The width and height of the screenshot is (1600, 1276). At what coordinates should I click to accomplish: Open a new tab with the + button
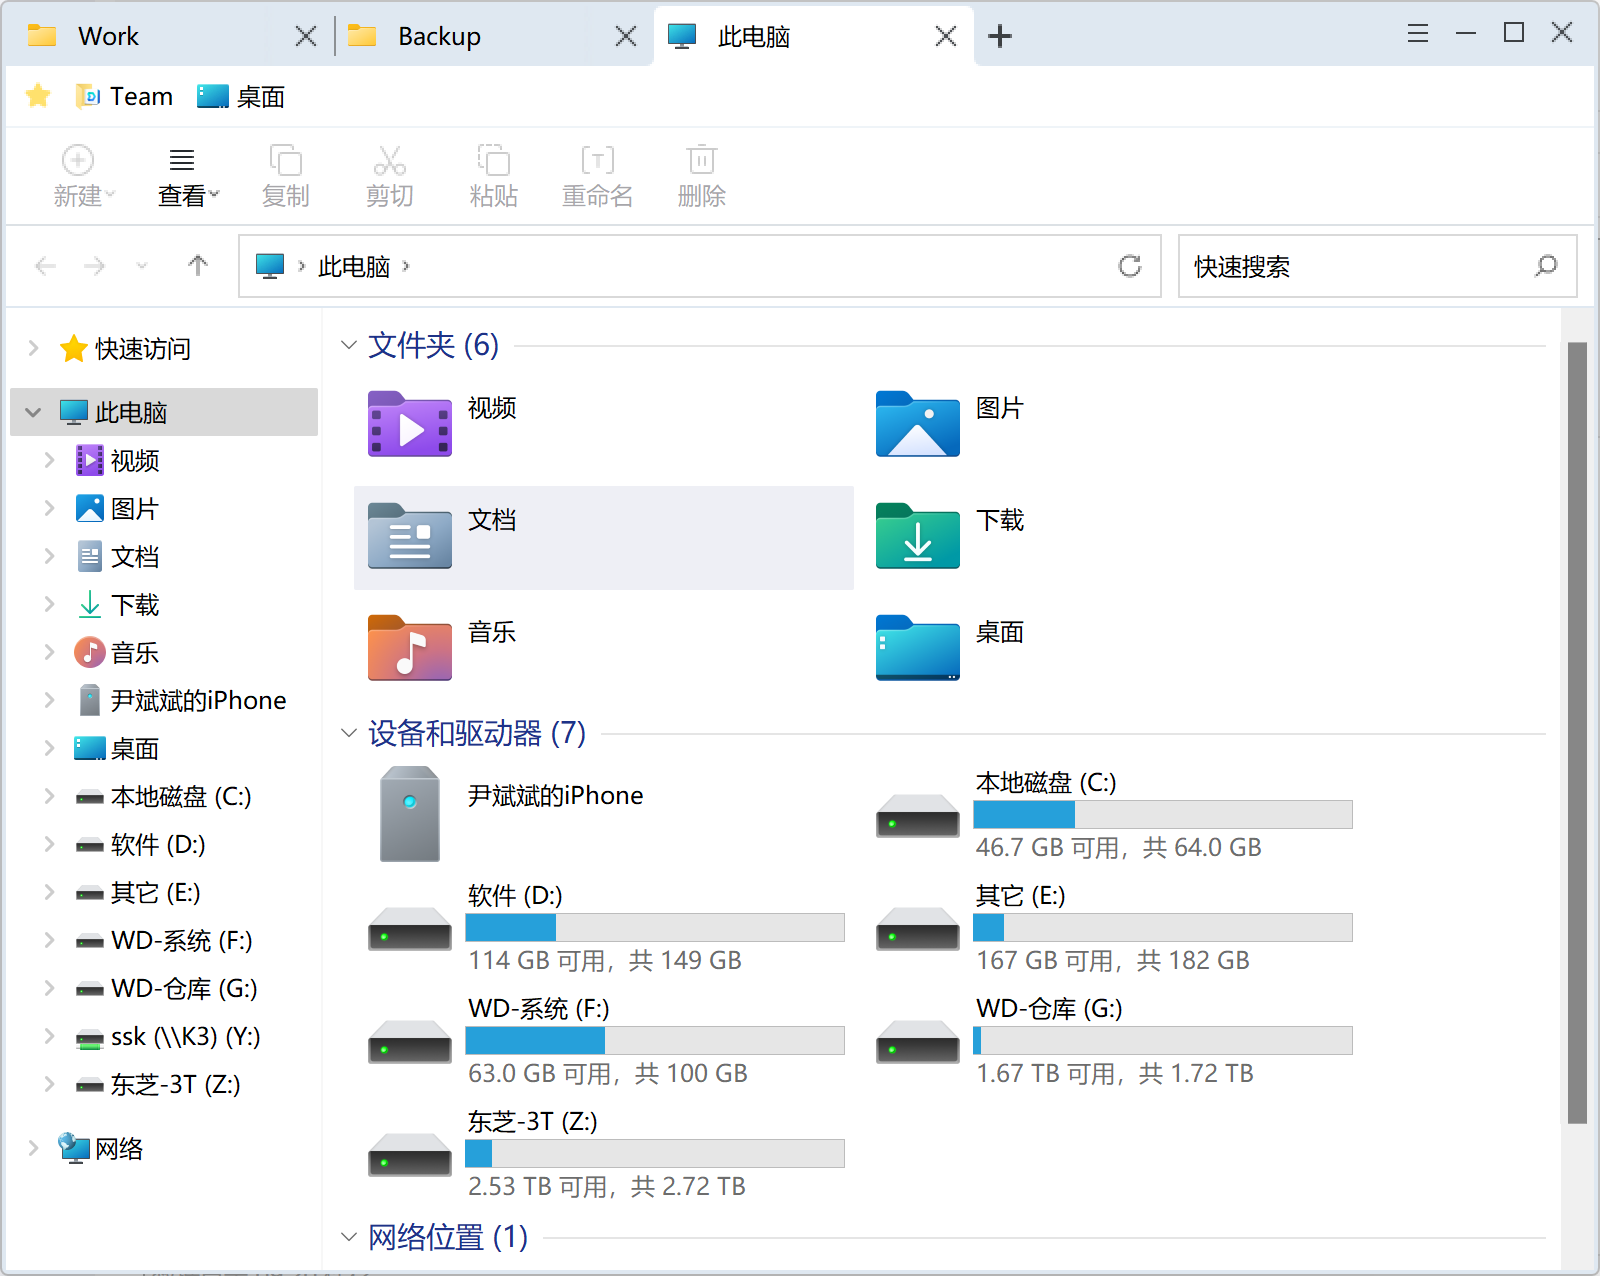[x=1000, y=36]
